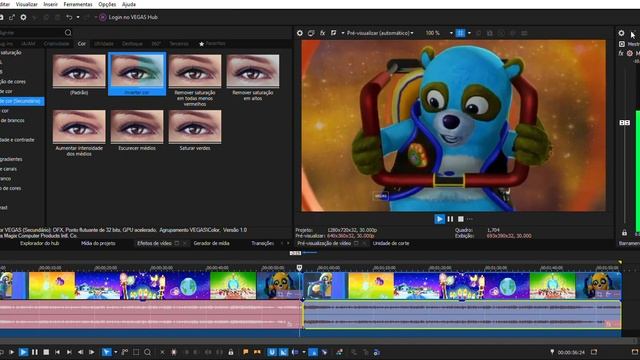Click play from start in transport bar
The height and width of the screenshot is (360, 640).
11,352
